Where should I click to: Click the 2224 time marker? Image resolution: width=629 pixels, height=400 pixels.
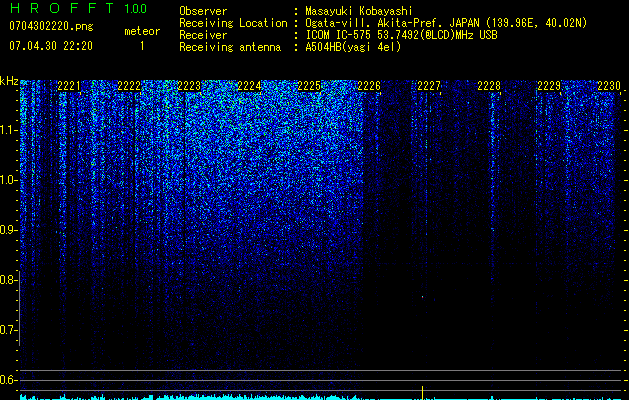click(x=249, y=86)
